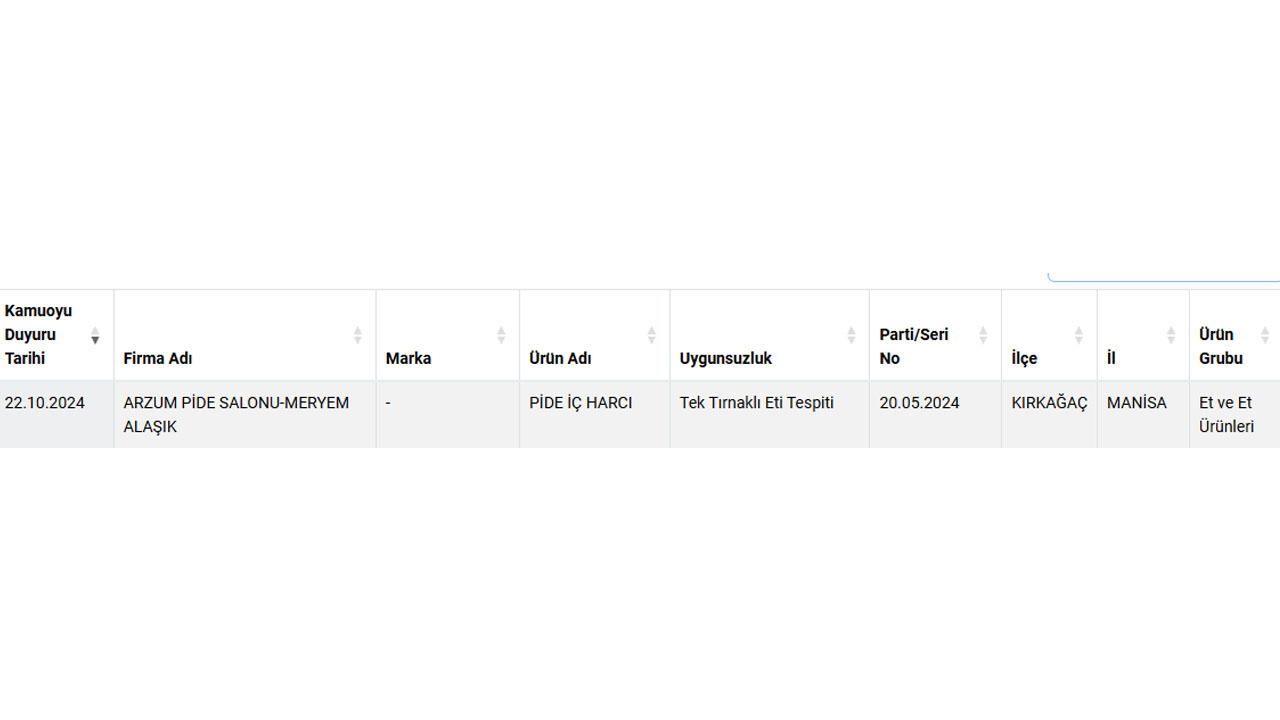Click sort arrows beside Parti/Seri No header
Screen dimensions: 1280x720
tap(983, 335)
